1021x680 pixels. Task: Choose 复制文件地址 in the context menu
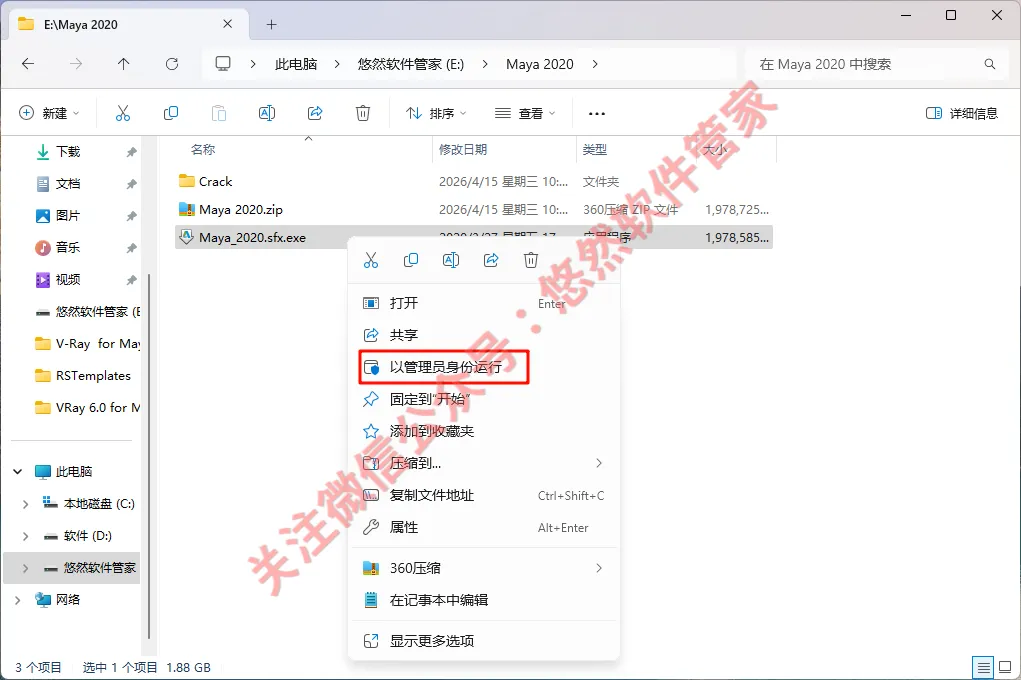(484, 495)
